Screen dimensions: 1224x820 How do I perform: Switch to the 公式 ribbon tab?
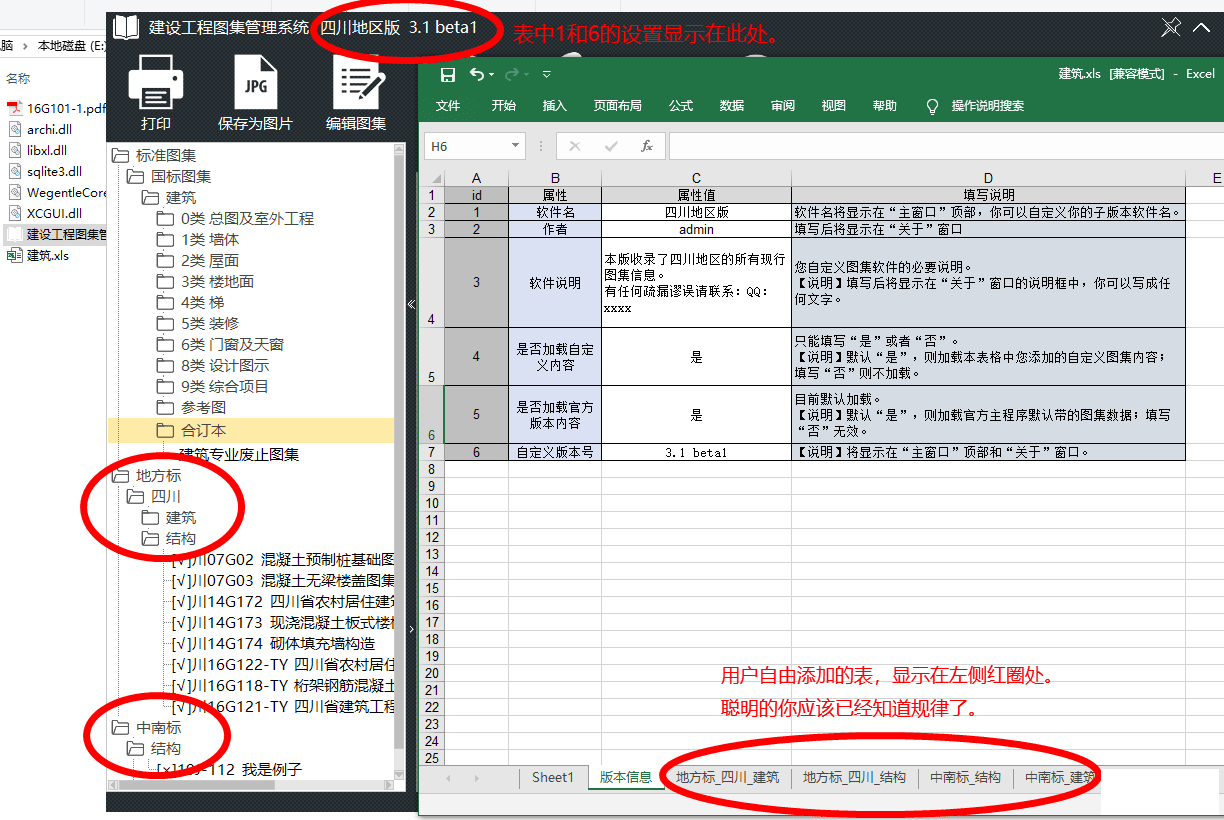tap(681, 106)
